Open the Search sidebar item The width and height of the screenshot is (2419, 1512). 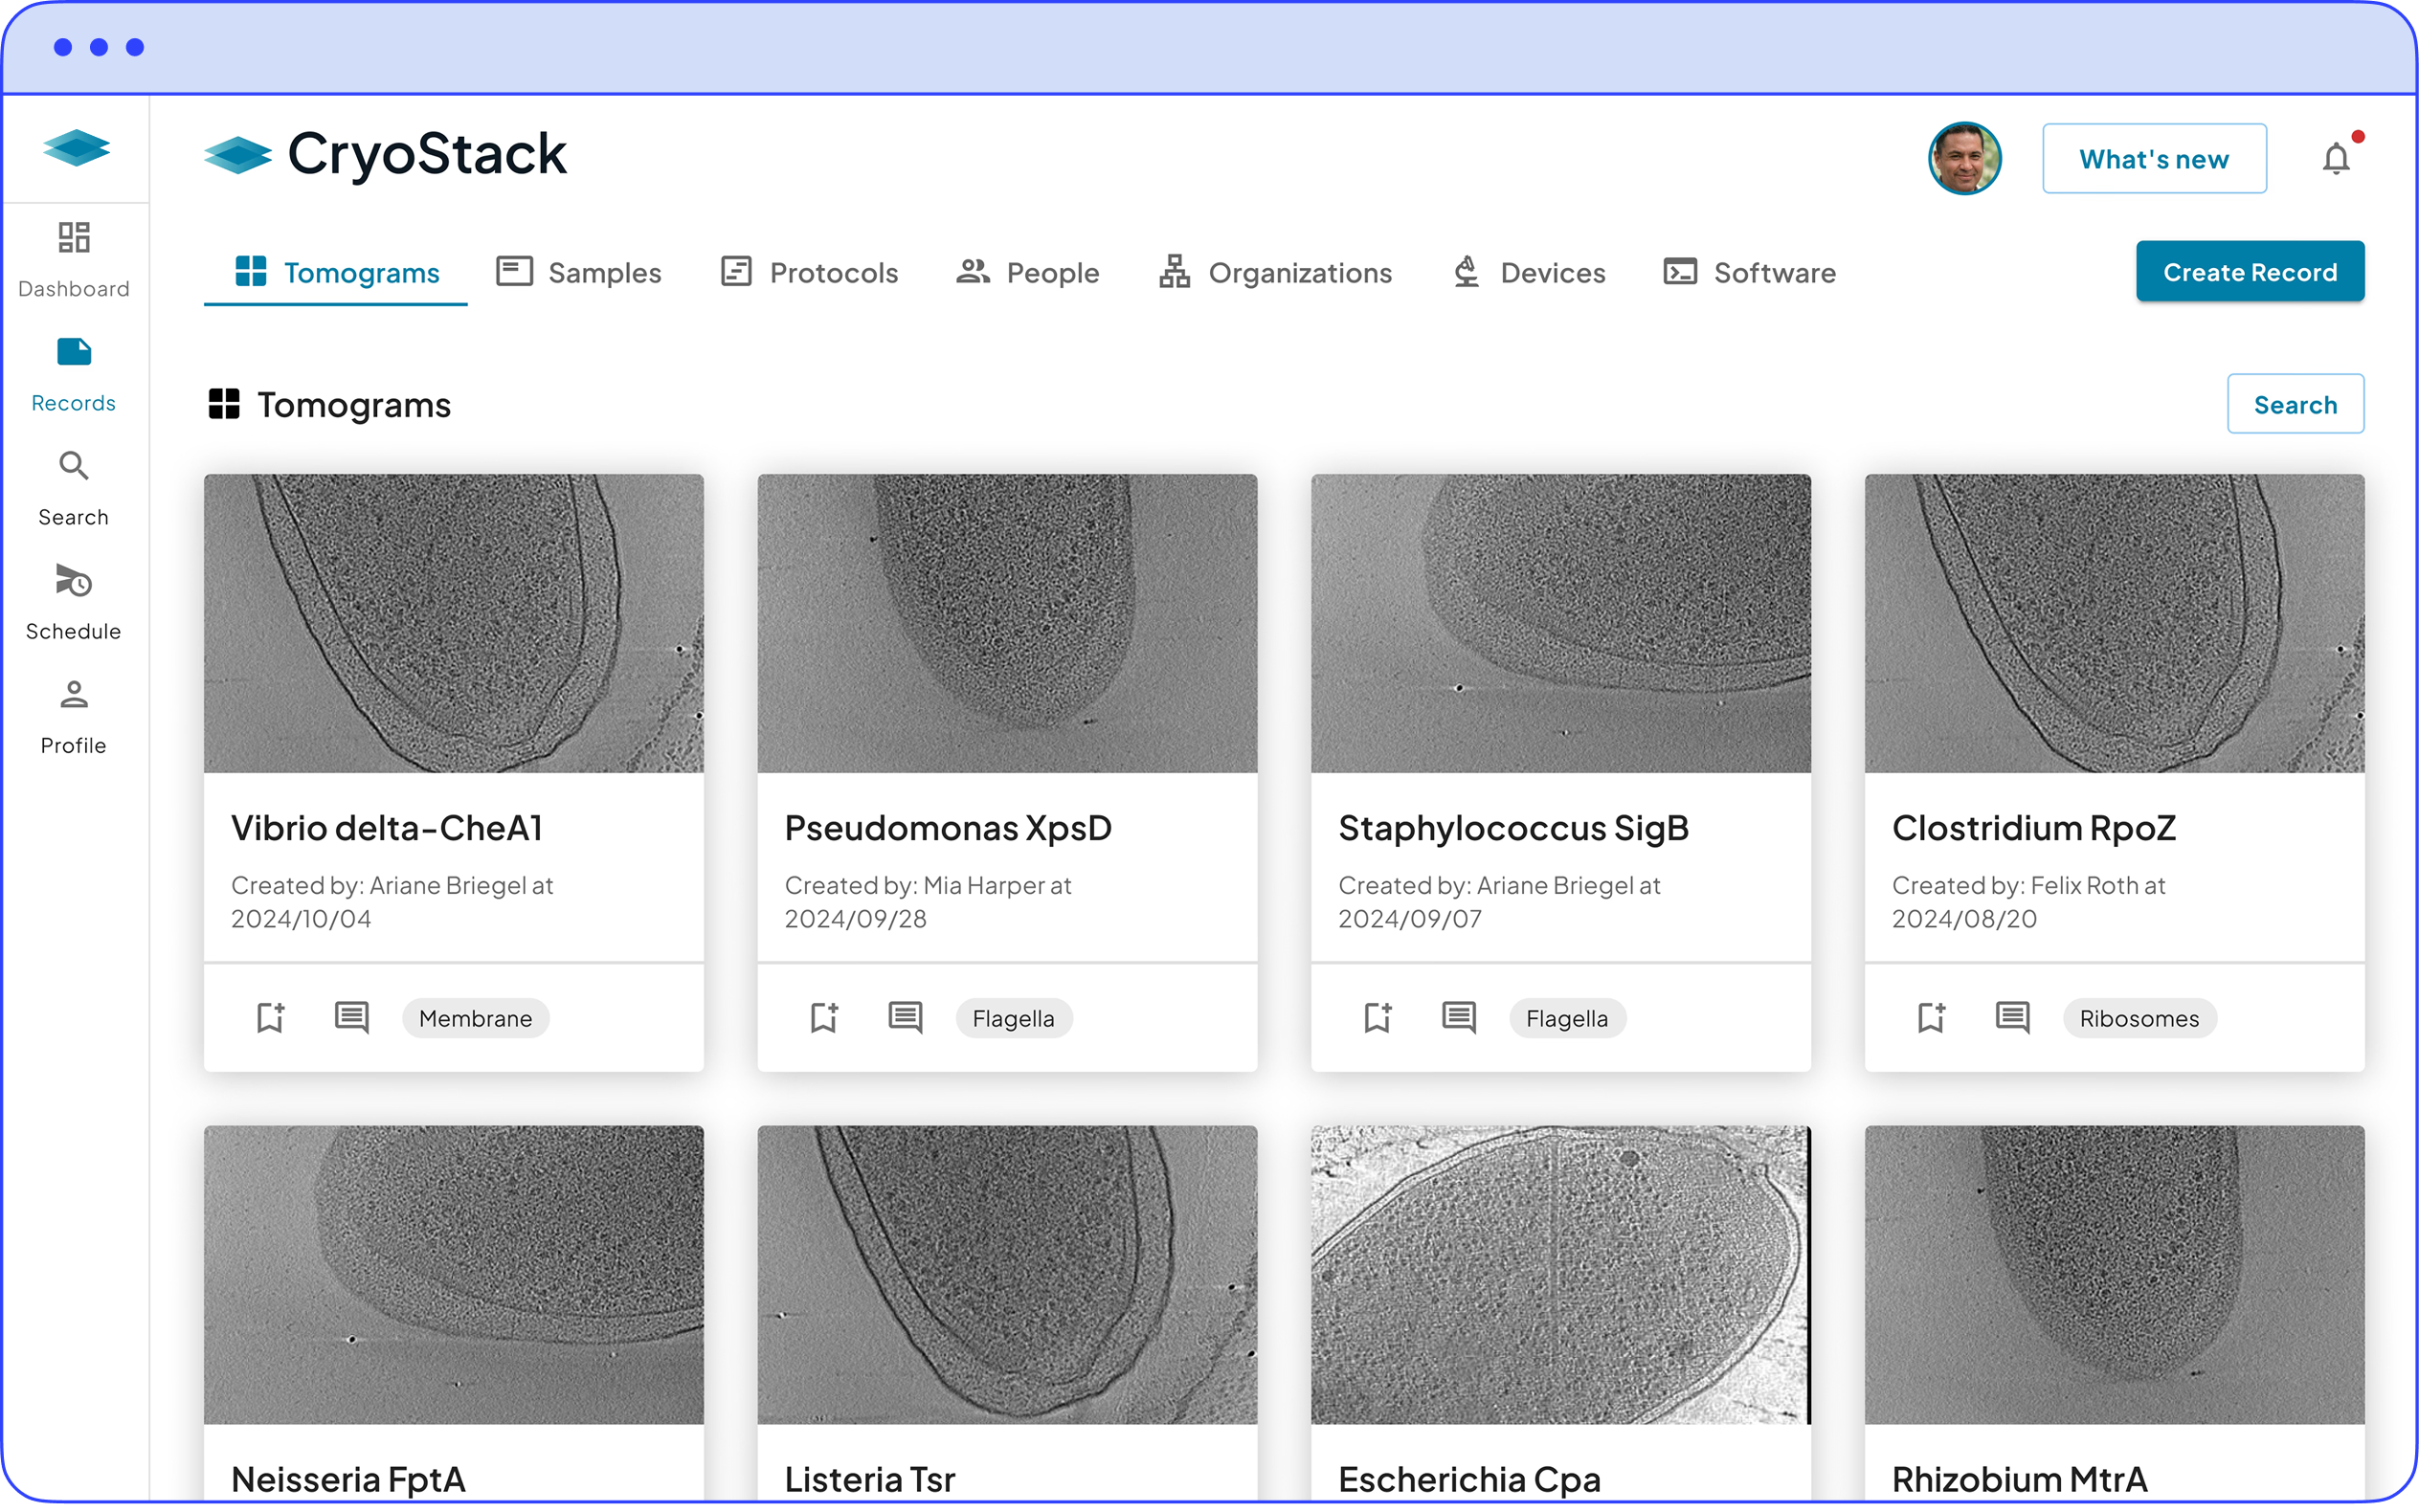click(x=73, y=487)
